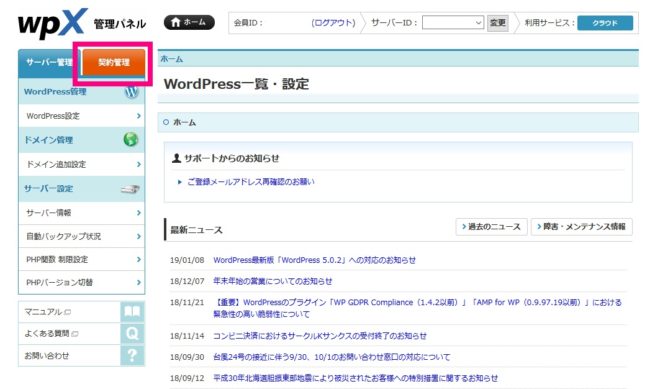Open WordPress設定 menu item

pyautogui.click(x=81, y=116)
